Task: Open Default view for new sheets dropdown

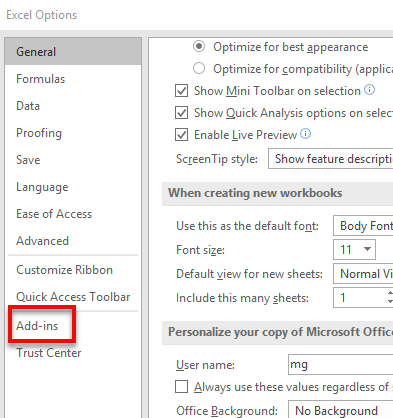Action: [x=363, y=274]
